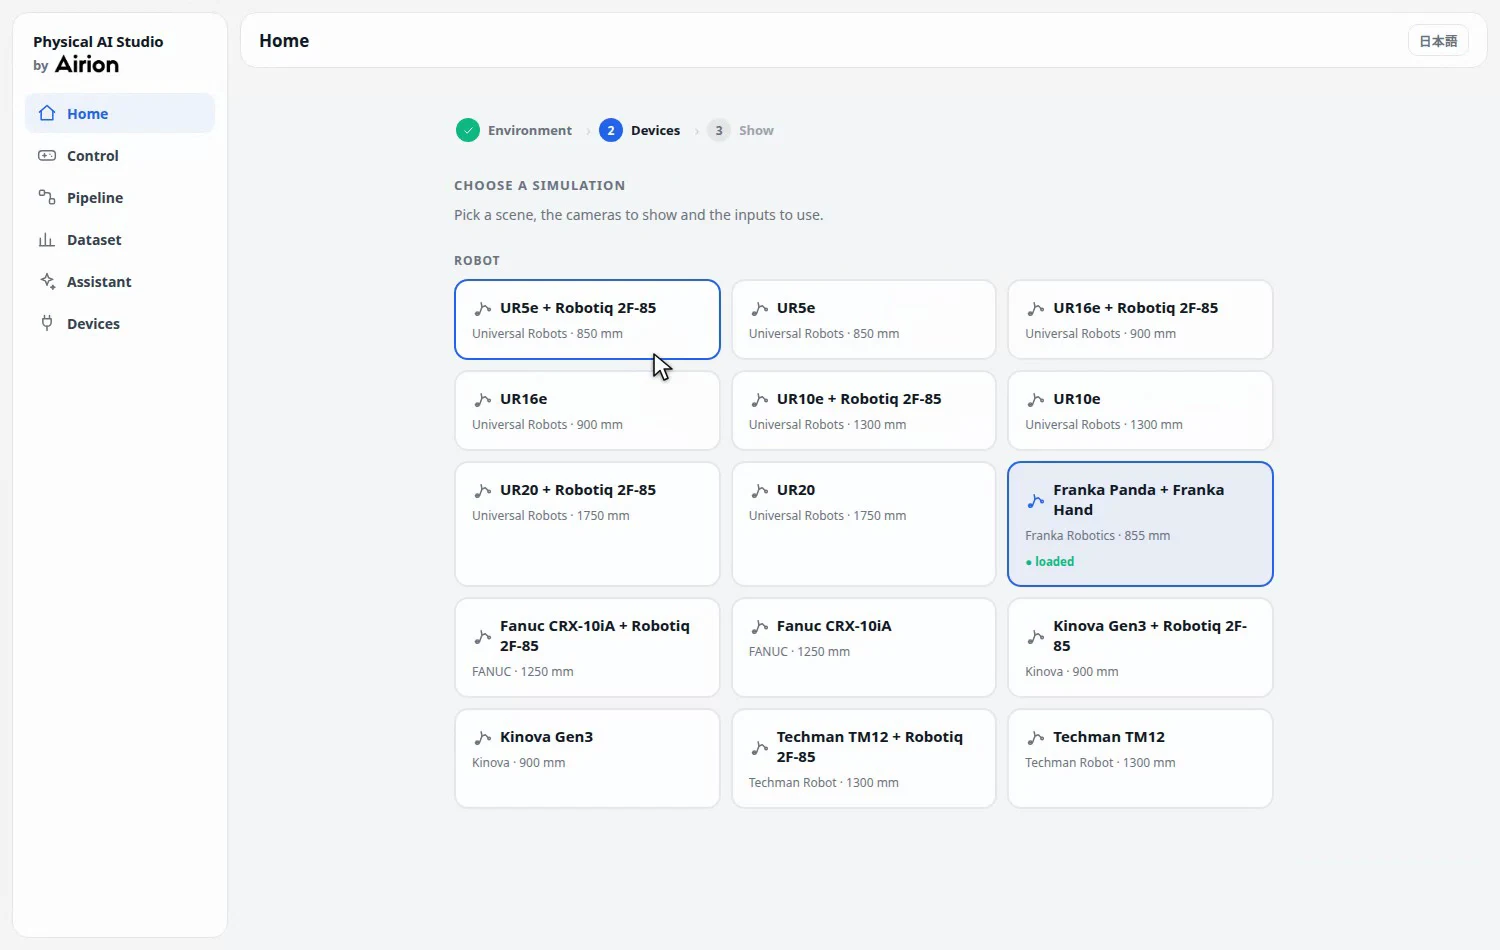The height and width of the screenshot is (950, 1500).
Task: Pick the plain UR10e robot title
Action: [1077, 399]
